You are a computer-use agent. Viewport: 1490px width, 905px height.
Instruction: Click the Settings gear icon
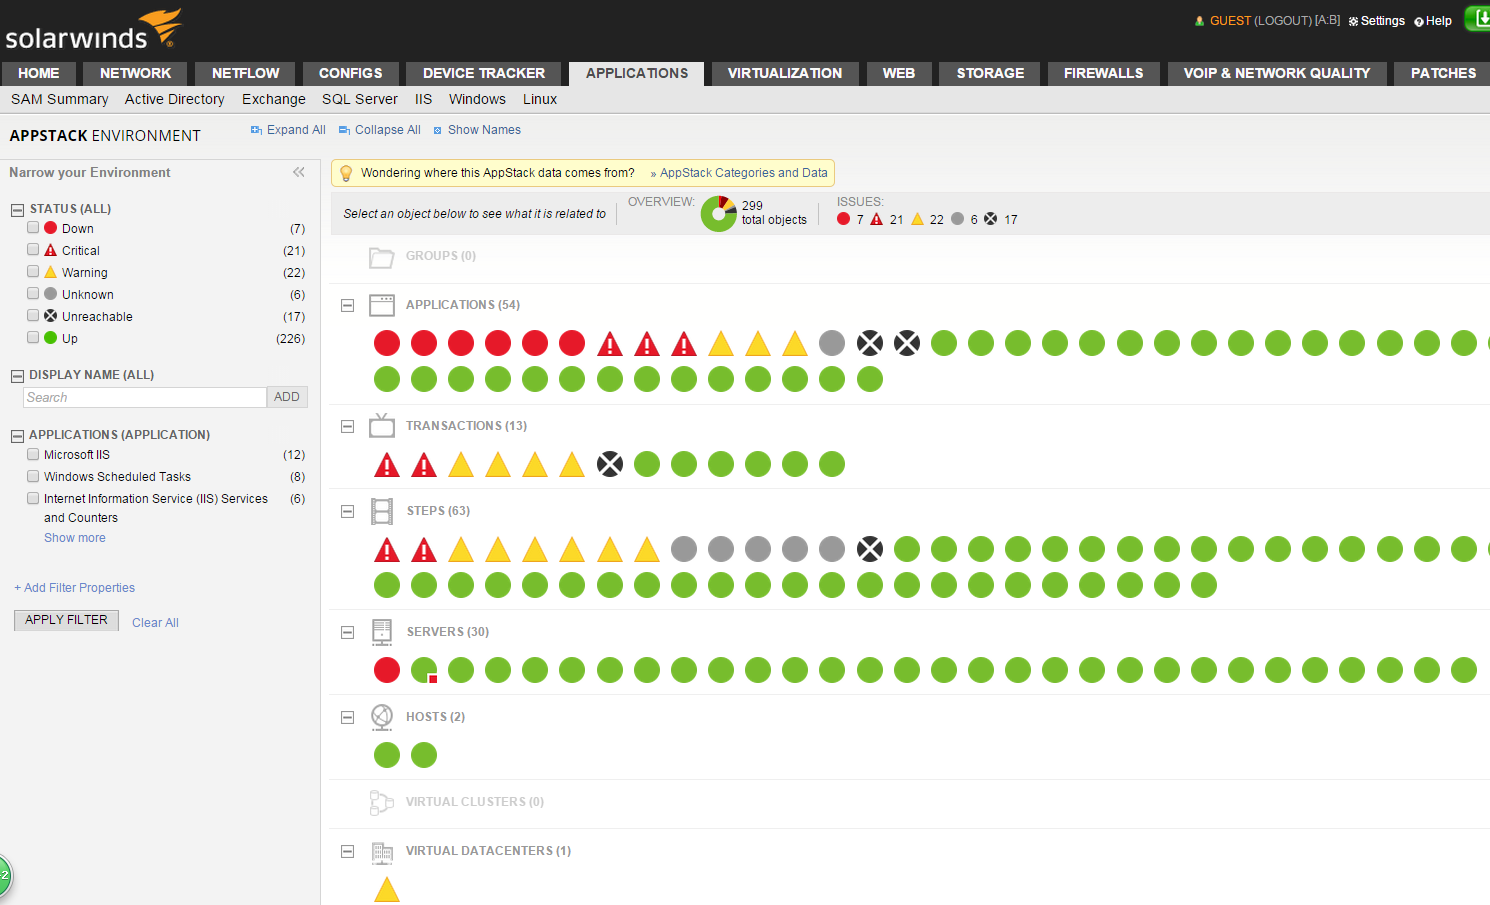pyautogui.click(x=1353, y=21)
